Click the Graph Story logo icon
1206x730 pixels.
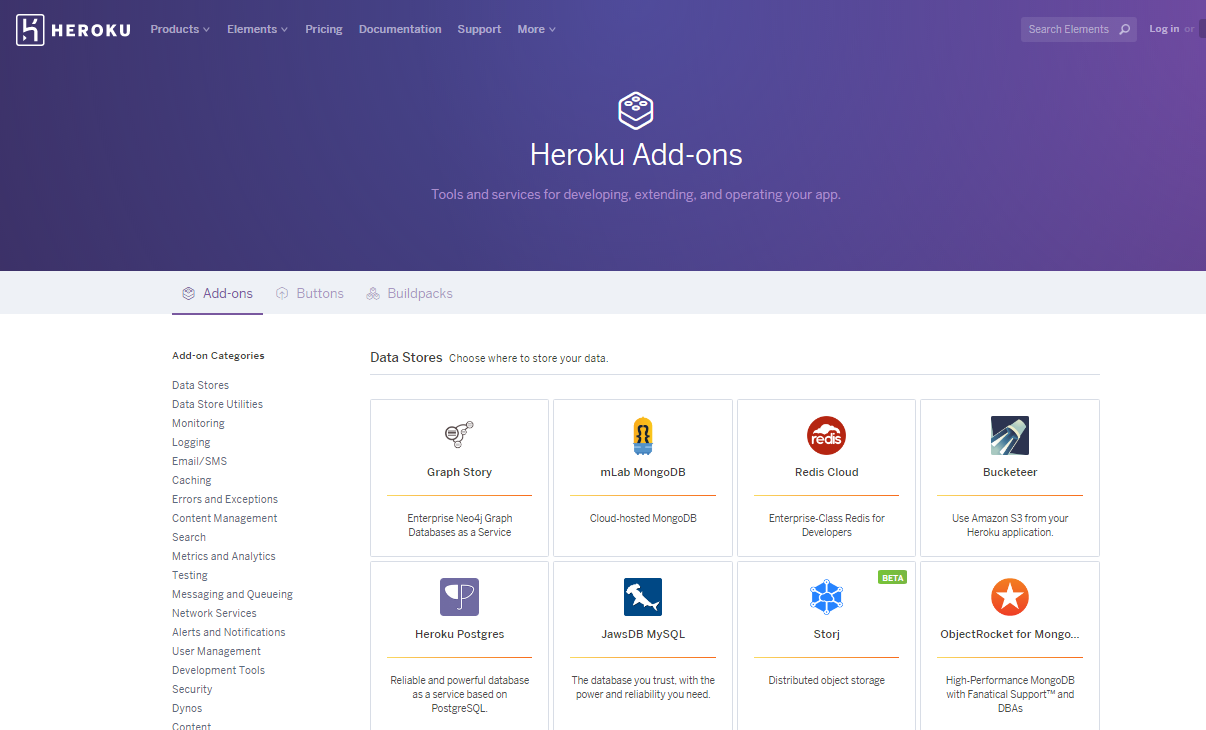(459, 433)
